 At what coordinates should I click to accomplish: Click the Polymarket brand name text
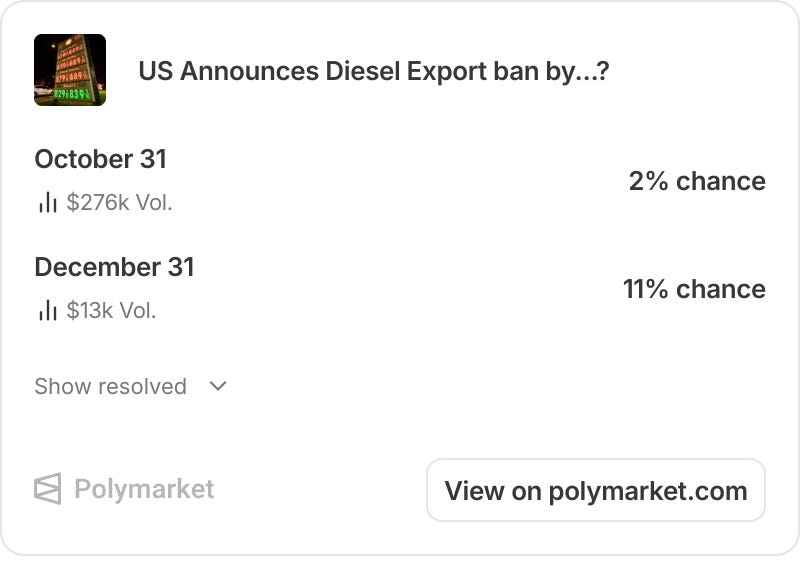tap(144, 489)
